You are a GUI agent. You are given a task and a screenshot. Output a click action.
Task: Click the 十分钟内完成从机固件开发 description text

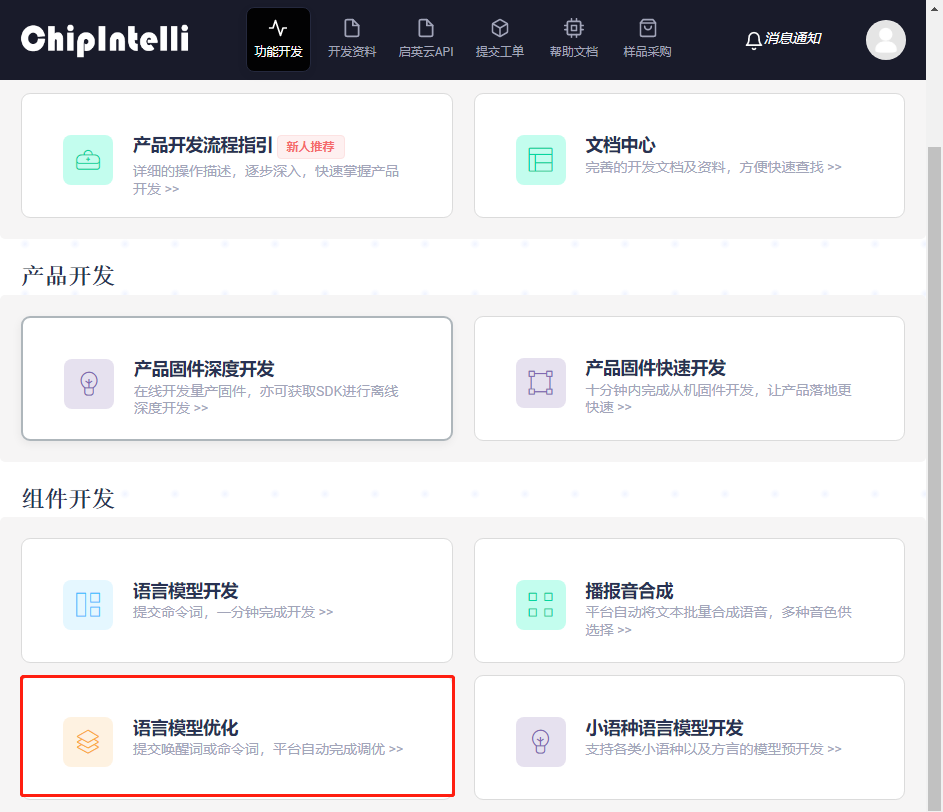[x=719, y=399]
